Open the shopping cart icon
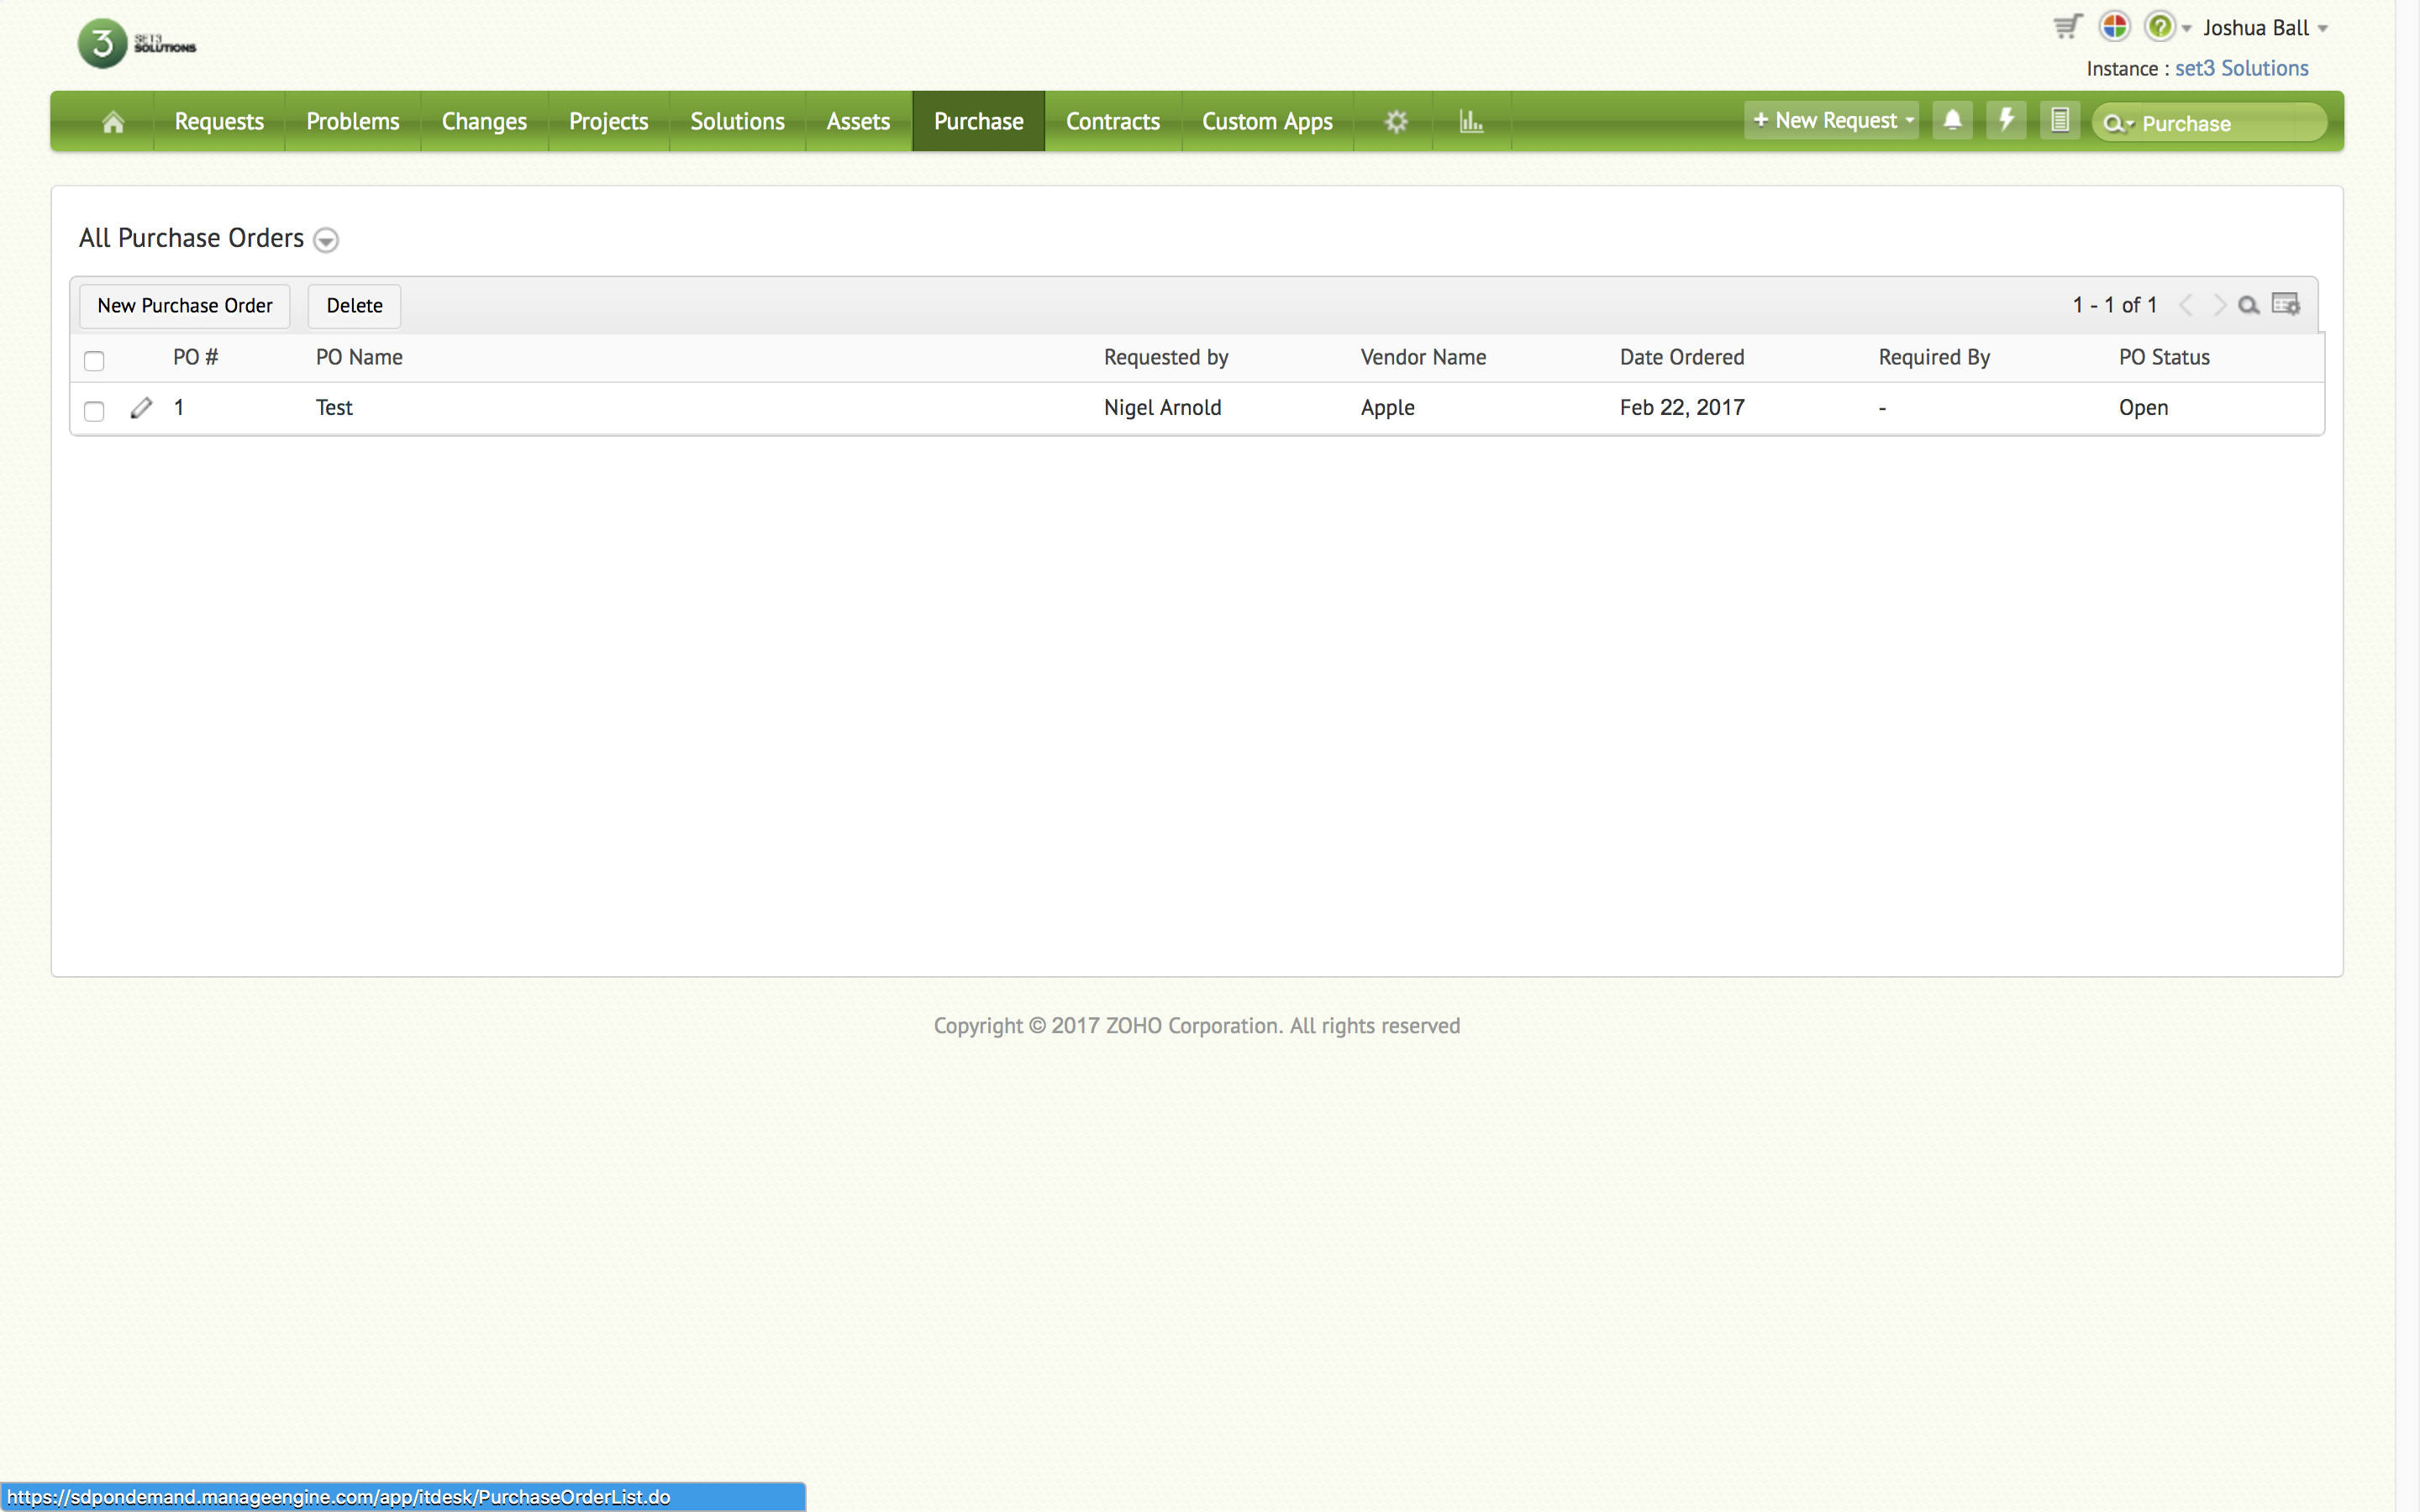The width and height of the screenshot is (2420, 1512). tap(2067, 27)
